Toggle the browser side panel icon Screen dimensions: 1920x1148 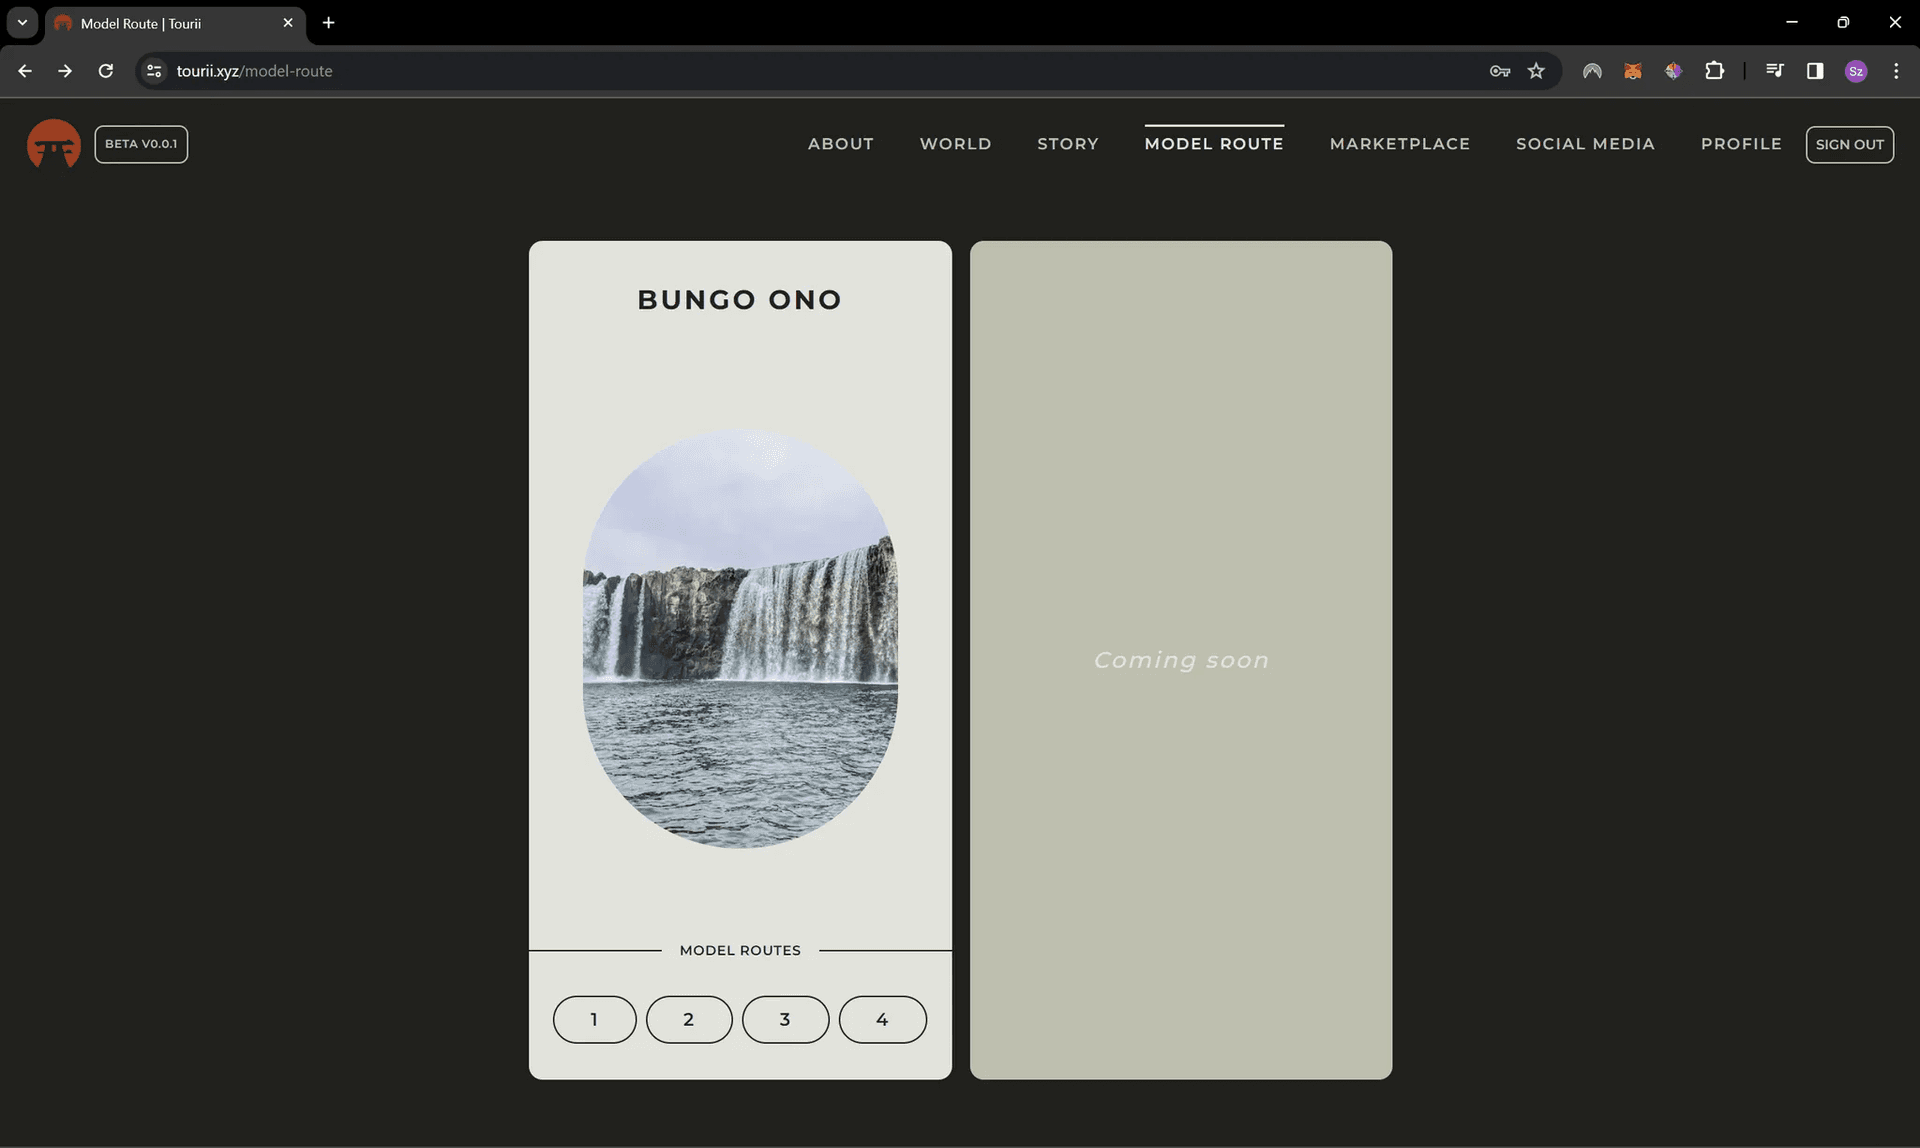[1814, 71]
